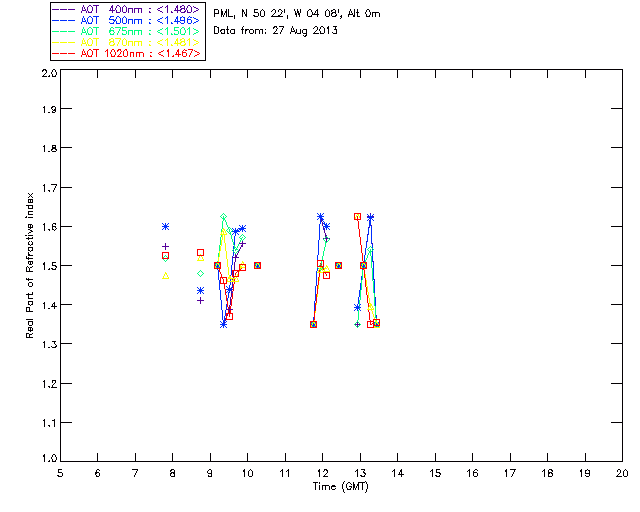Viewport: 640px width, 512px height.
Task: Click the isolated blue asterisk marker at 1.6
Action: pos(165,227)
